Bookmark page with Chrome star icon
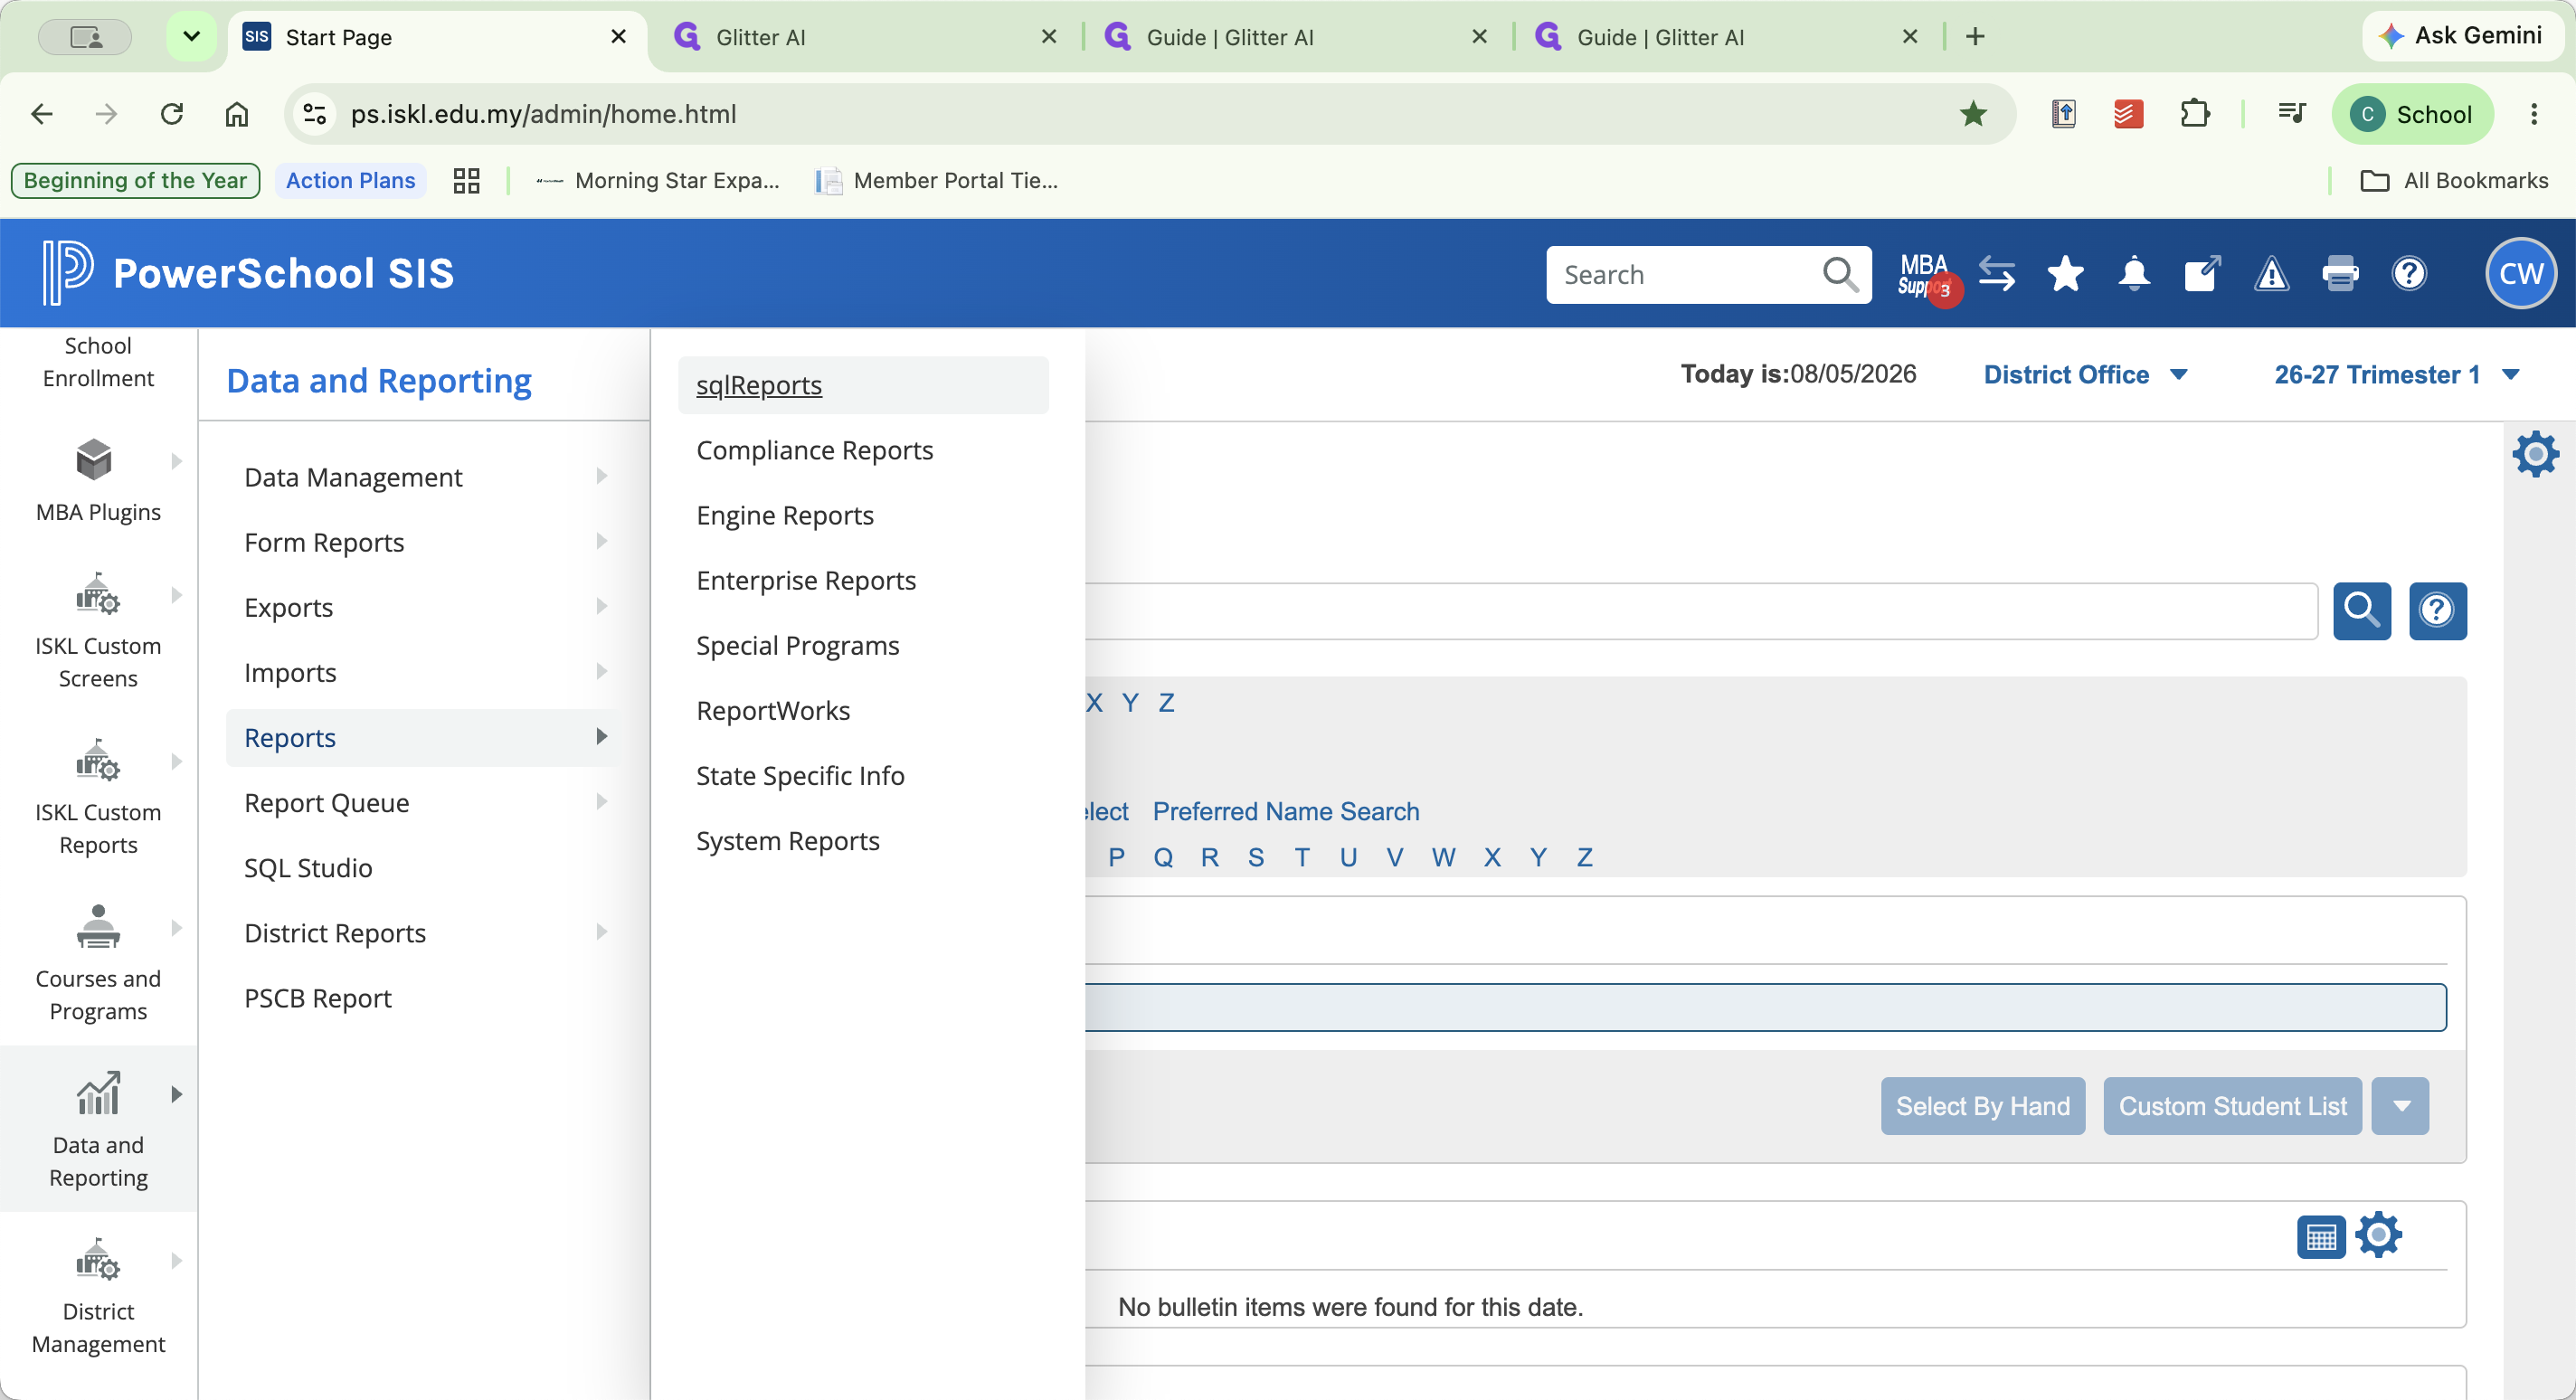Viewport: 2576px width, 1400px height. coord(1972,114)
